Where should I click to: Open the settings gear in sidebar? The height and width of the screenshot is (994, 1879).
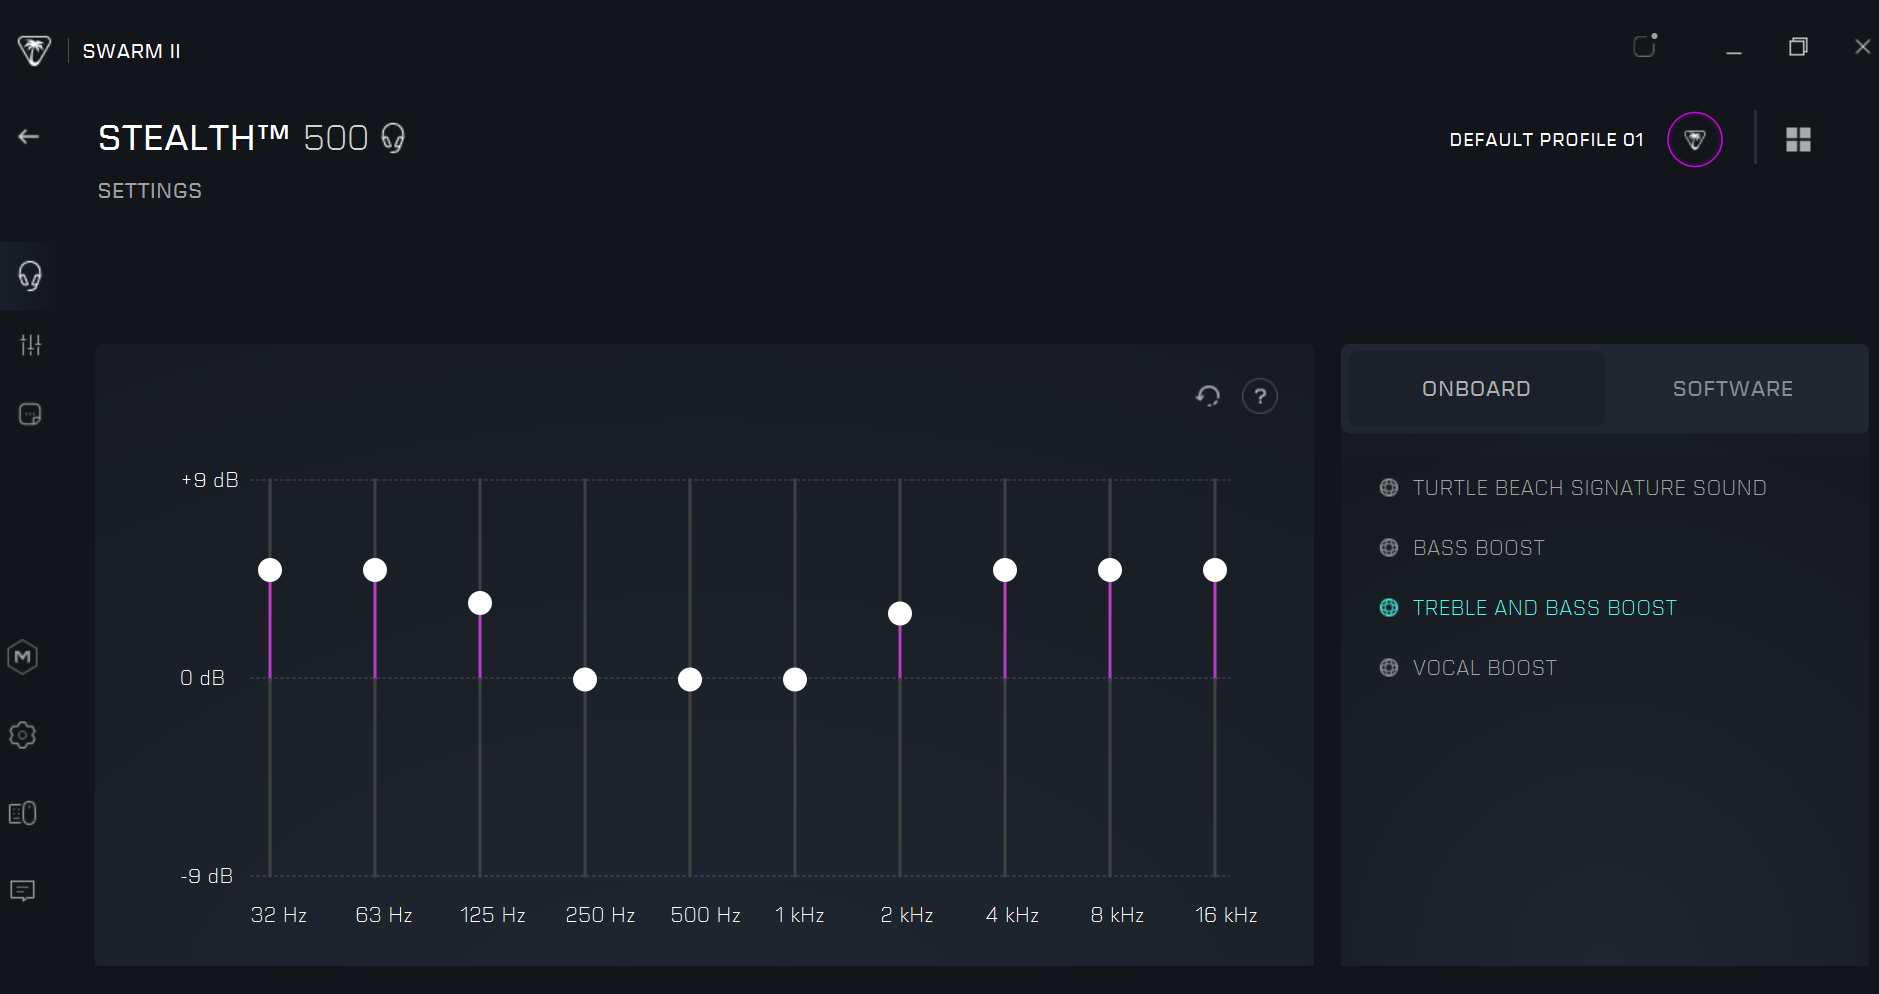click(x=23, y=735)
